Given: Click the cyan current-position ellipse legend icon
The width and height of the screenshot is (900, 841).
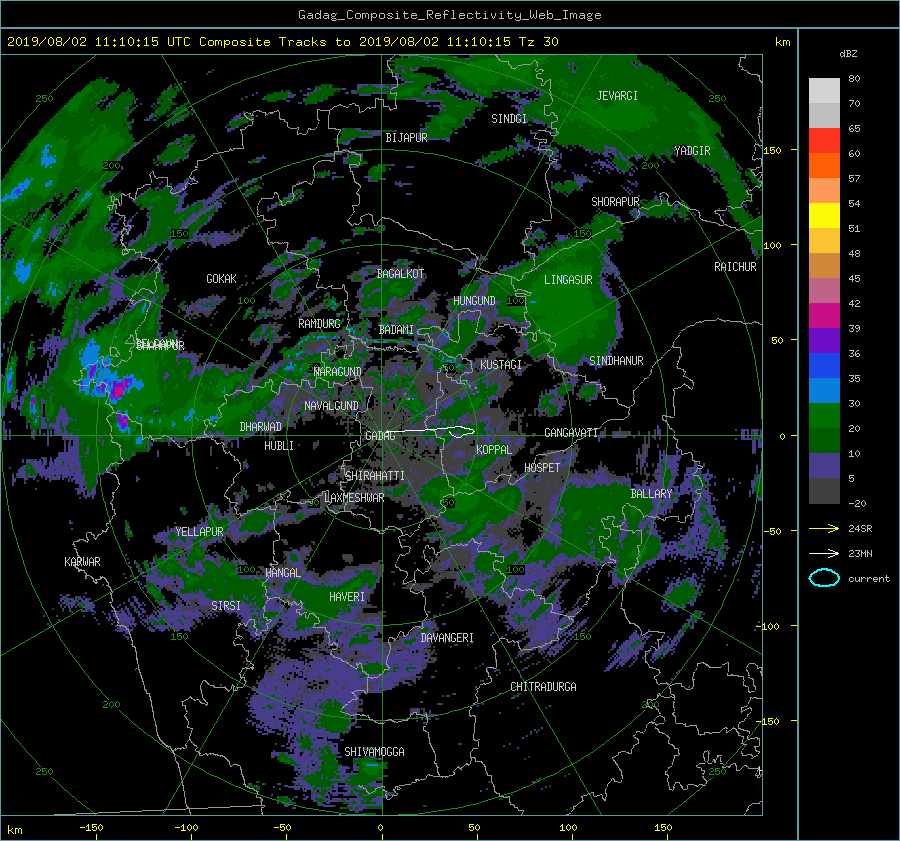Looking at the screenshot, I should (824, 578).
